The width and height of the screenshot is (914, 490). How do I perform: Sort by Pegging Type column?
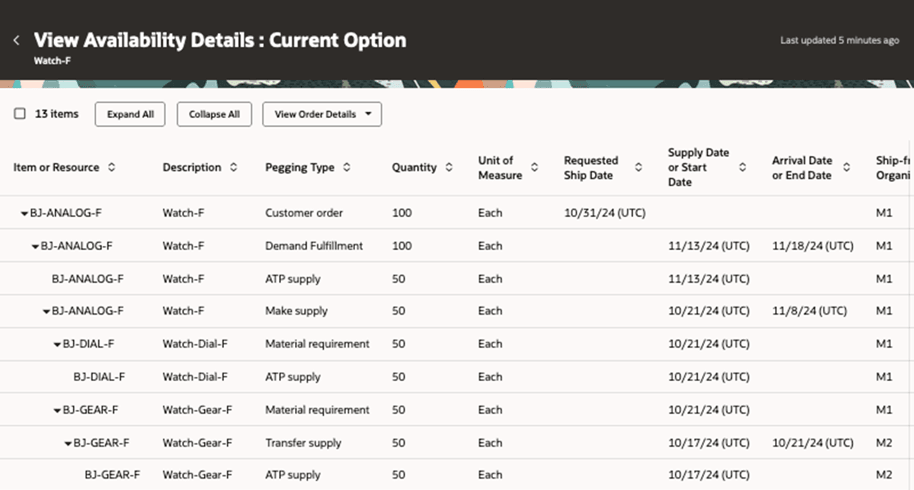click(x=346, y=168)
